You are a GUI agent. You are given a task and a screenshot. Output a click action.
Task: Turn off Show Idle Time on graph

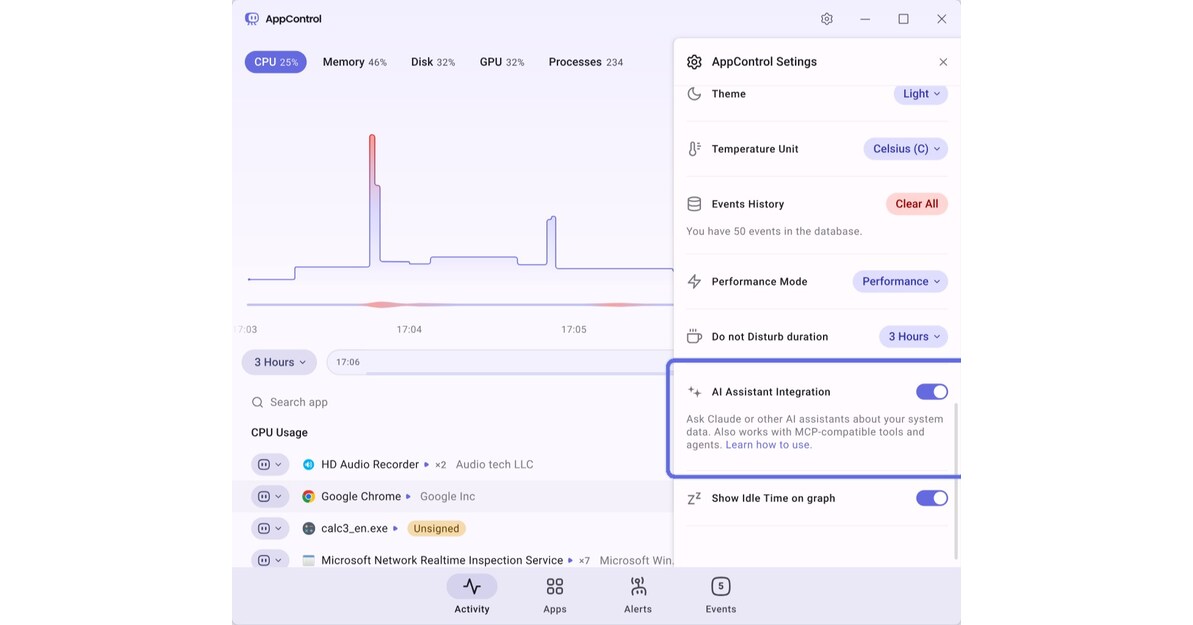(931, 497)
